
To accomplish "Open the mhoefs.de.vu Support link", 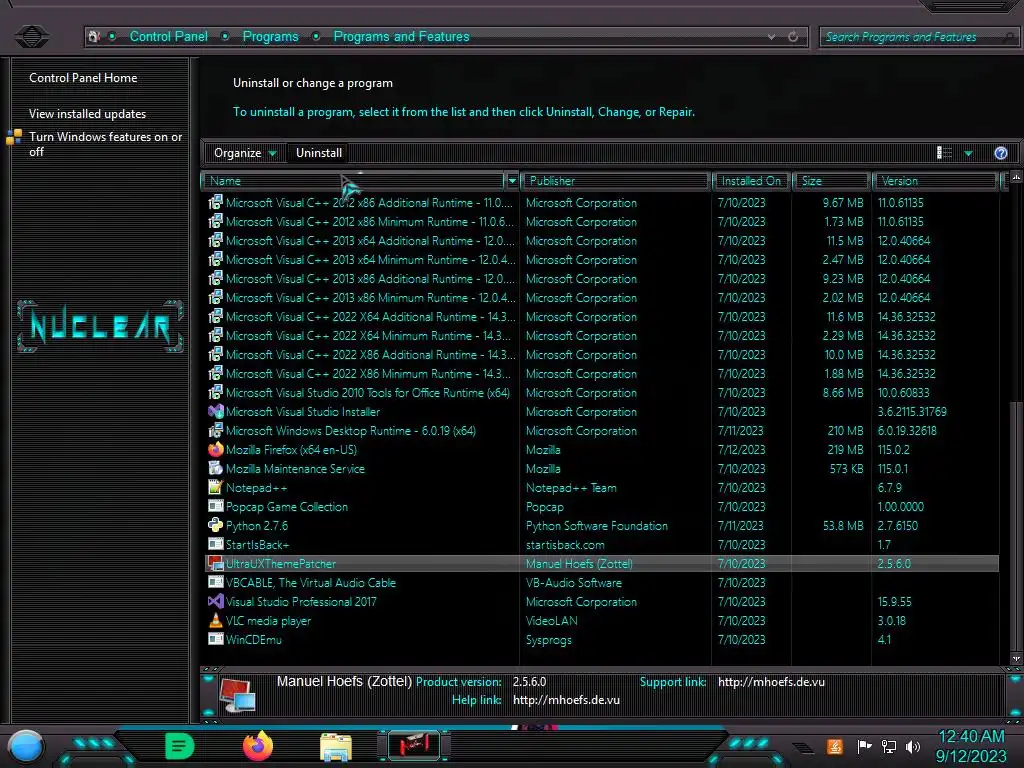I will [x=771, y=682].
